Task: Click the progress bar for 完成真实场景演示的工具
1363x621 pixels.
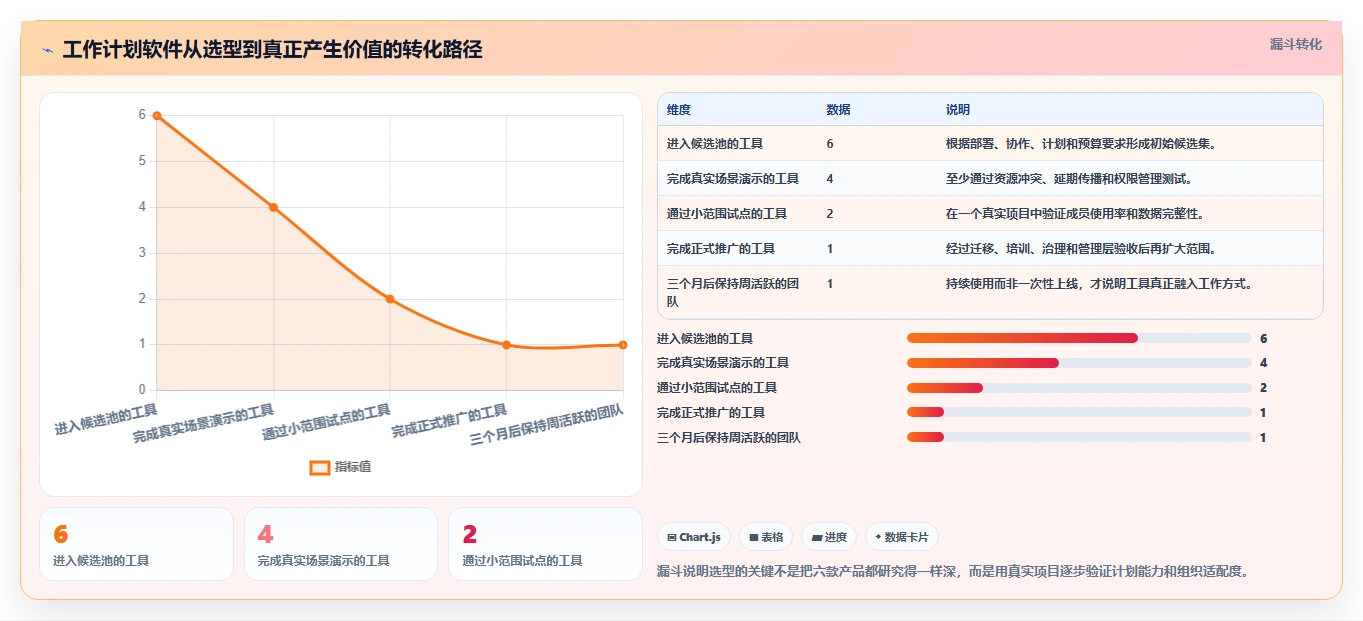Action: [1079, 363]
